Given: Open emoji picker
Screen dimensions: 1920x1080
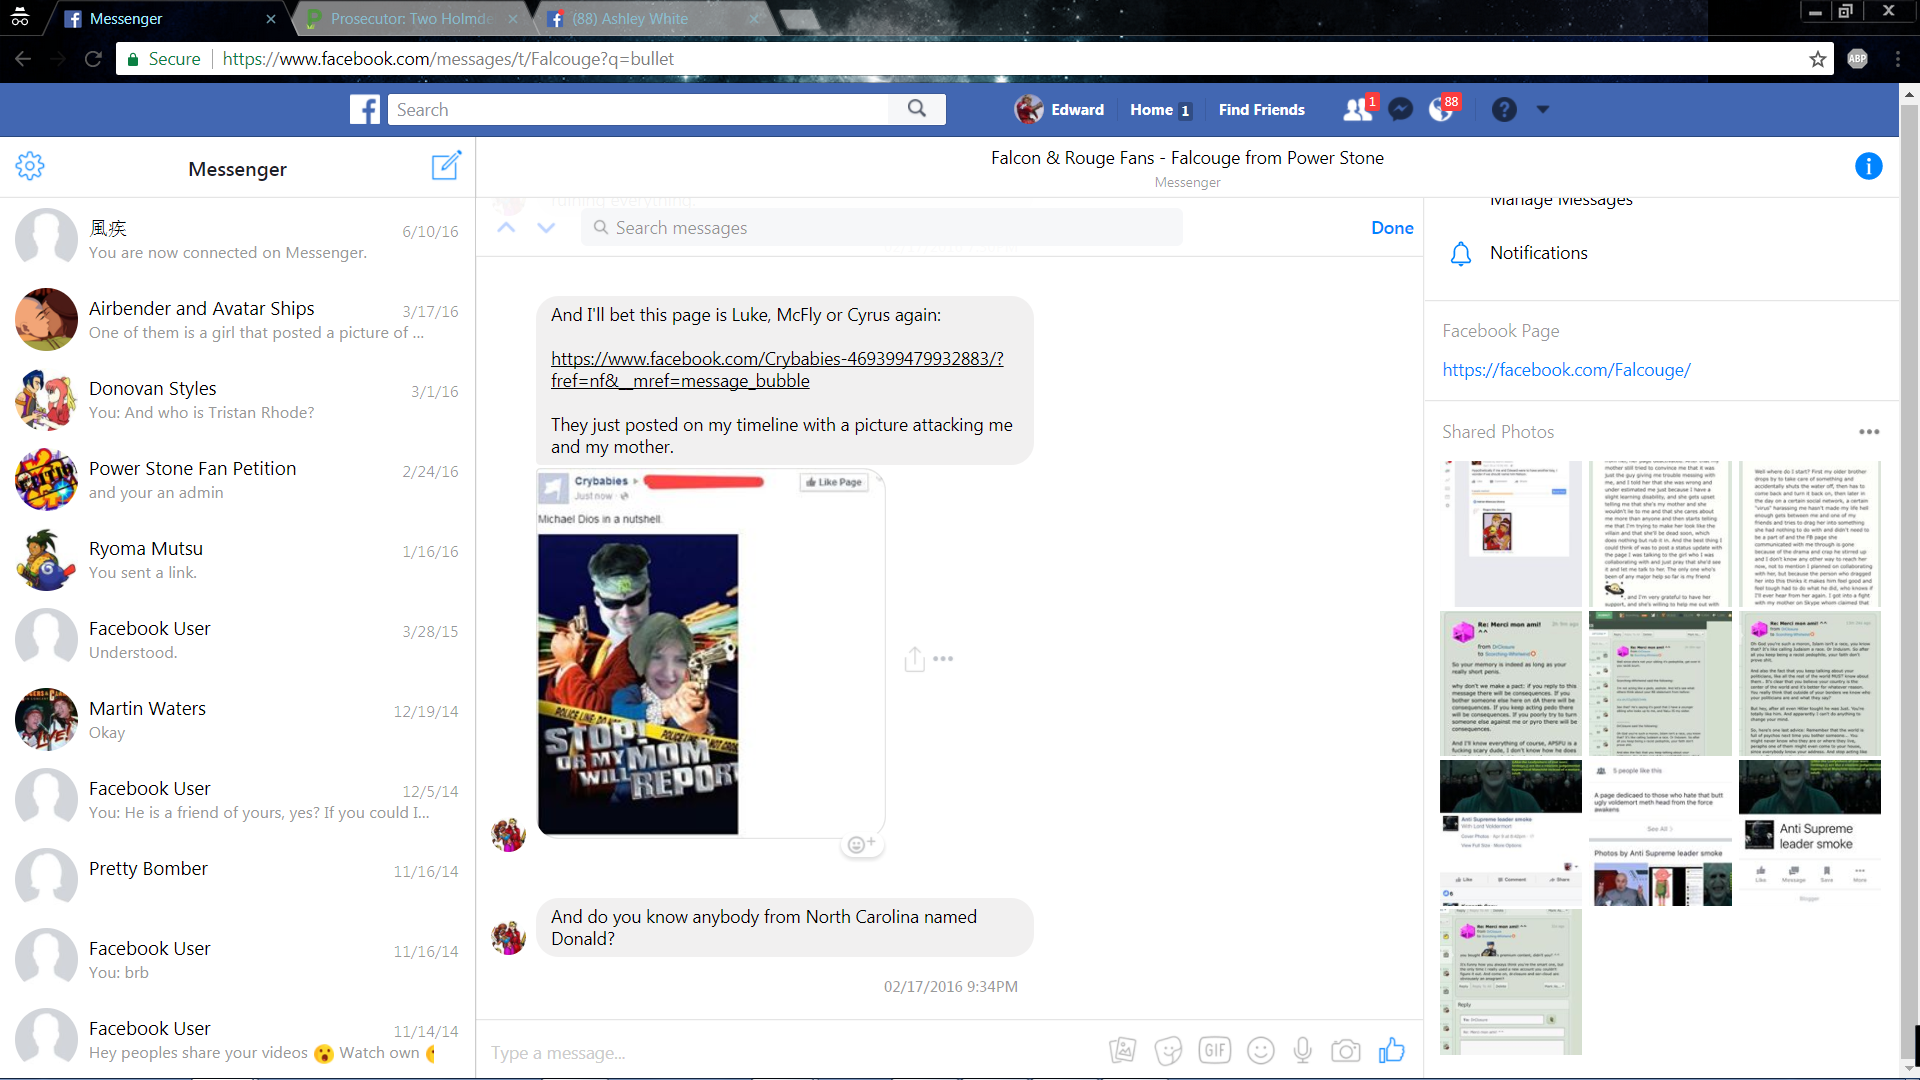Looking at the screenshot, I should click(1261, 1050).
